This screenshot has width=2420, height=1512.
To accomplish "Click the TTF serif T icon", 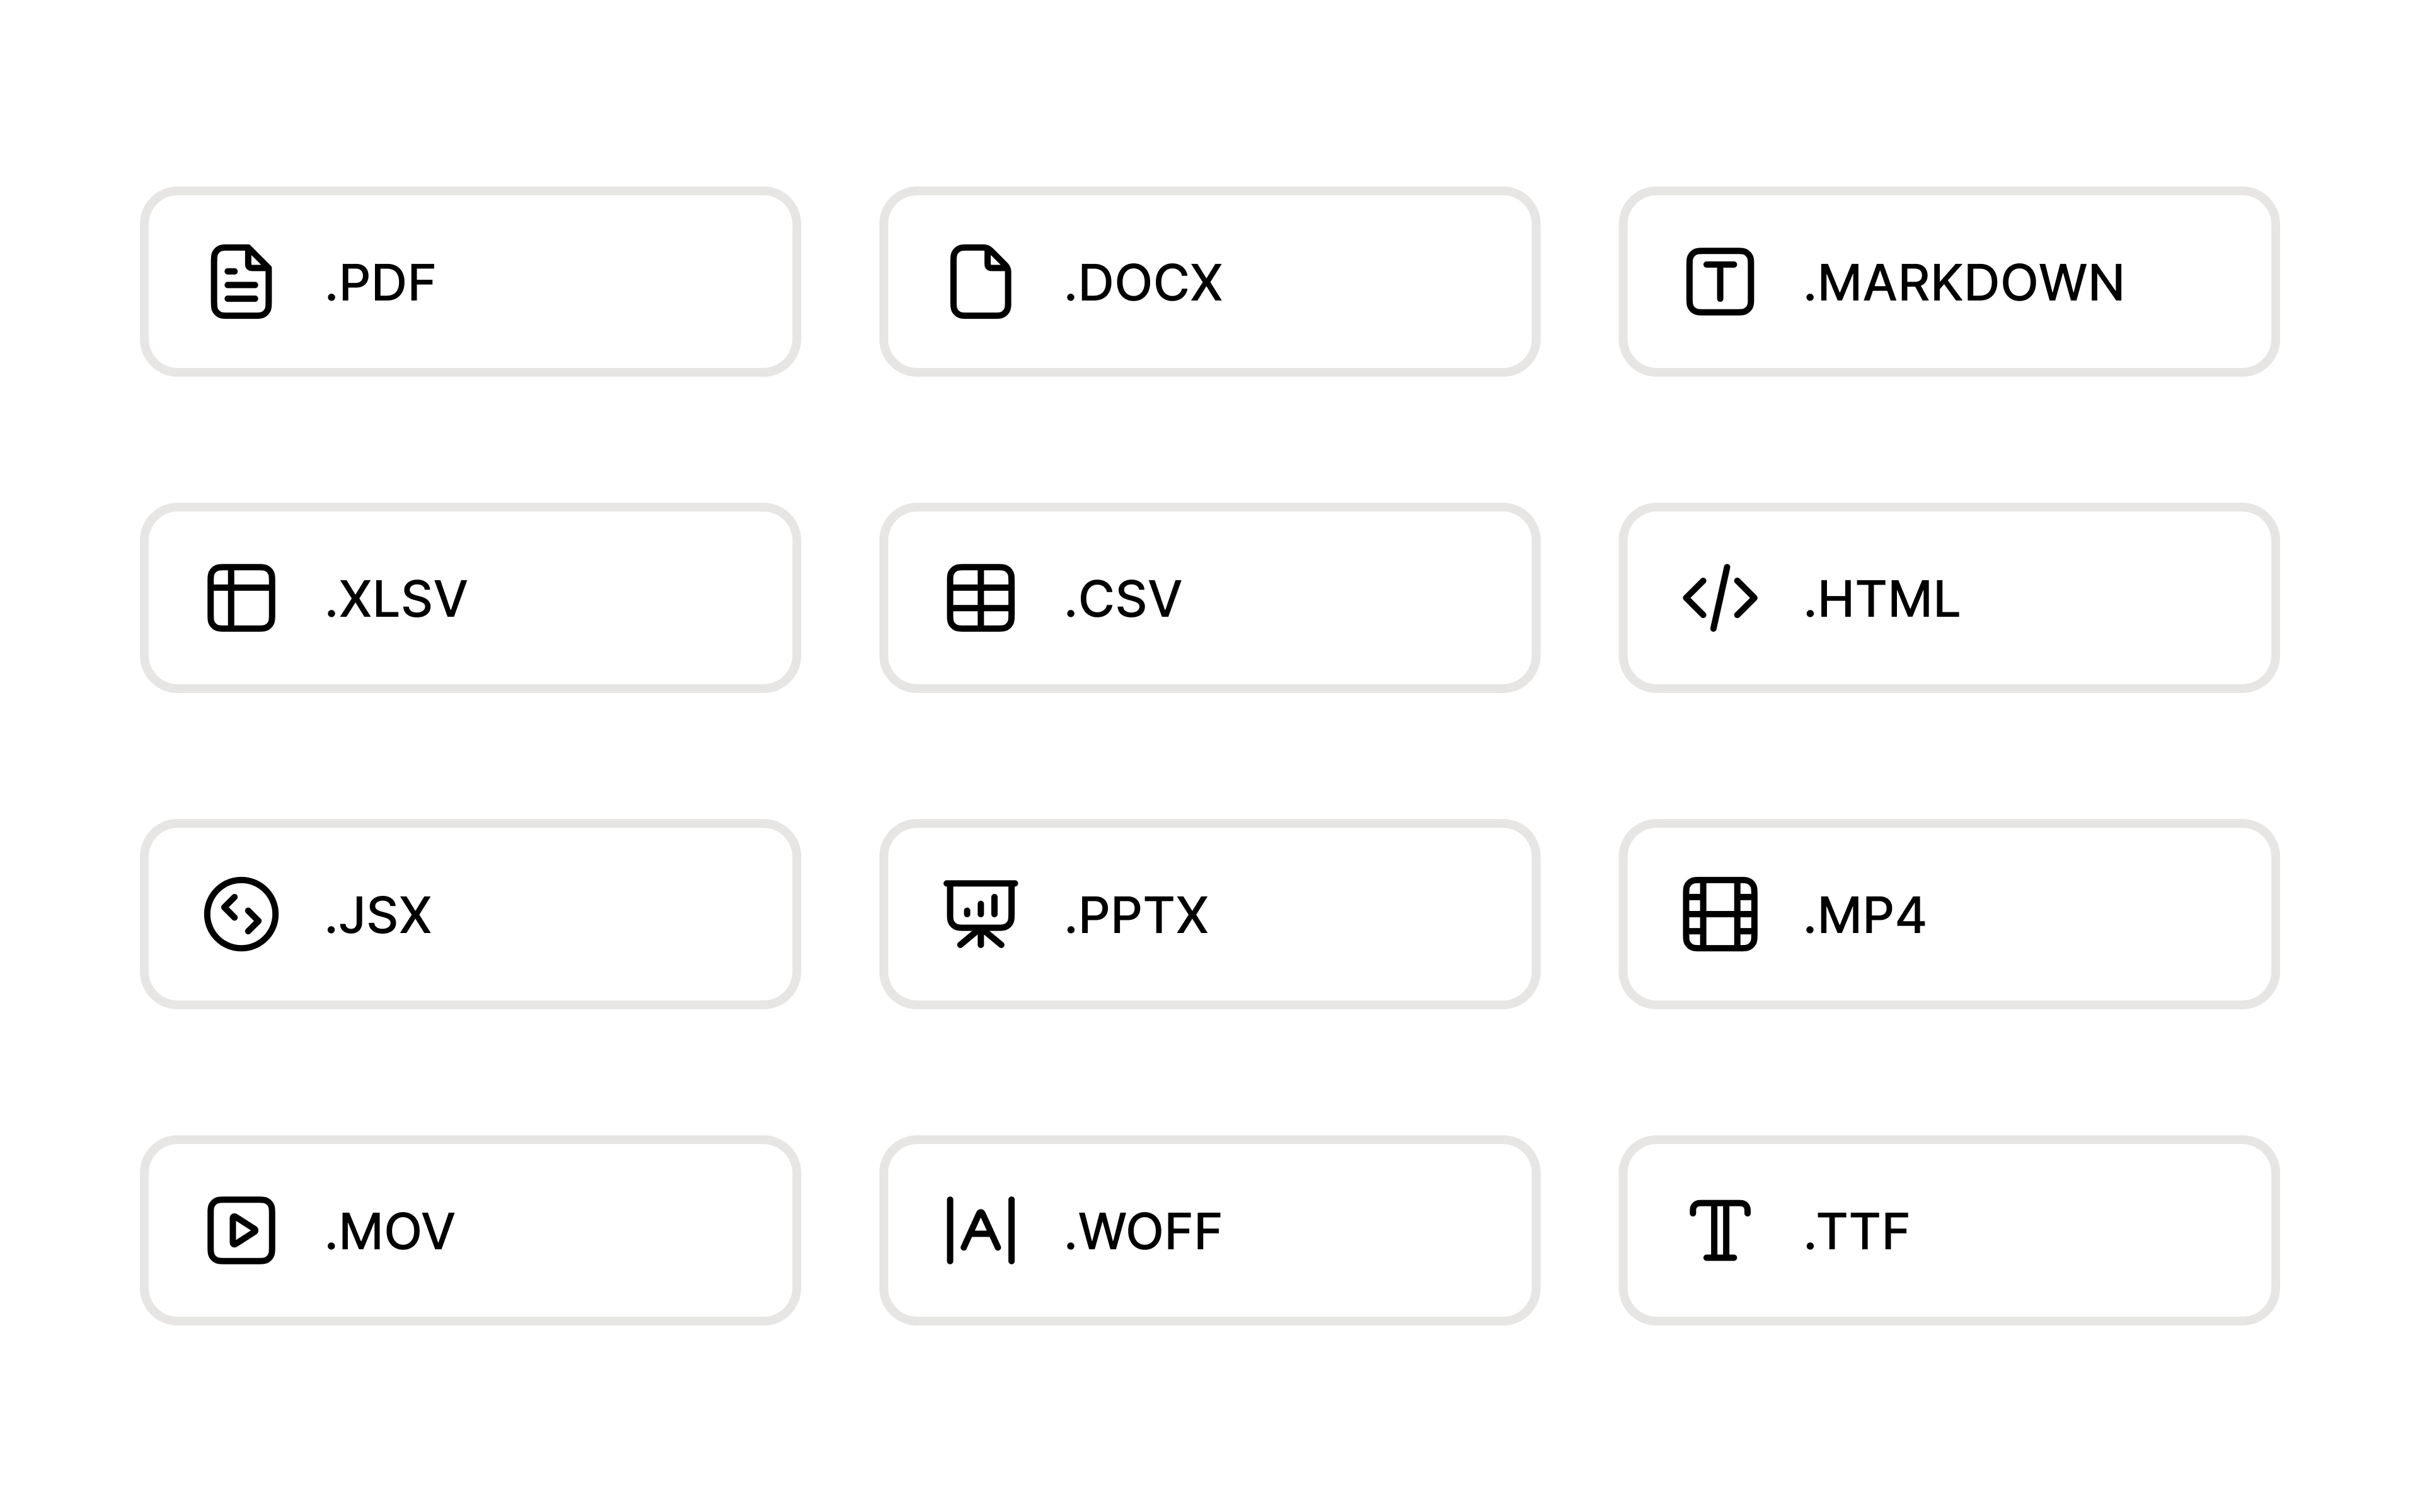I will tap(1720, 1230).
